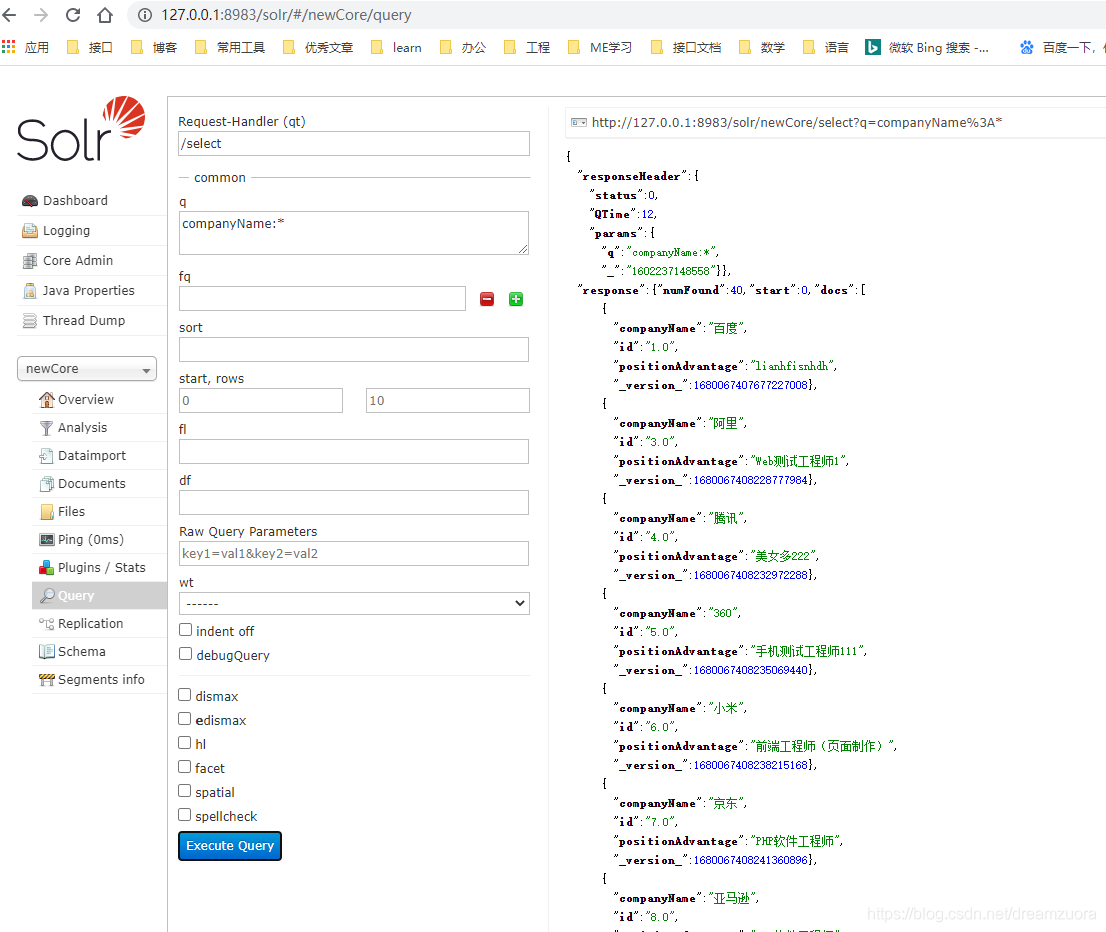The height and width of the screenshot is (932, 1106).
Task: Click the rows value field
Action: [448, 401]
